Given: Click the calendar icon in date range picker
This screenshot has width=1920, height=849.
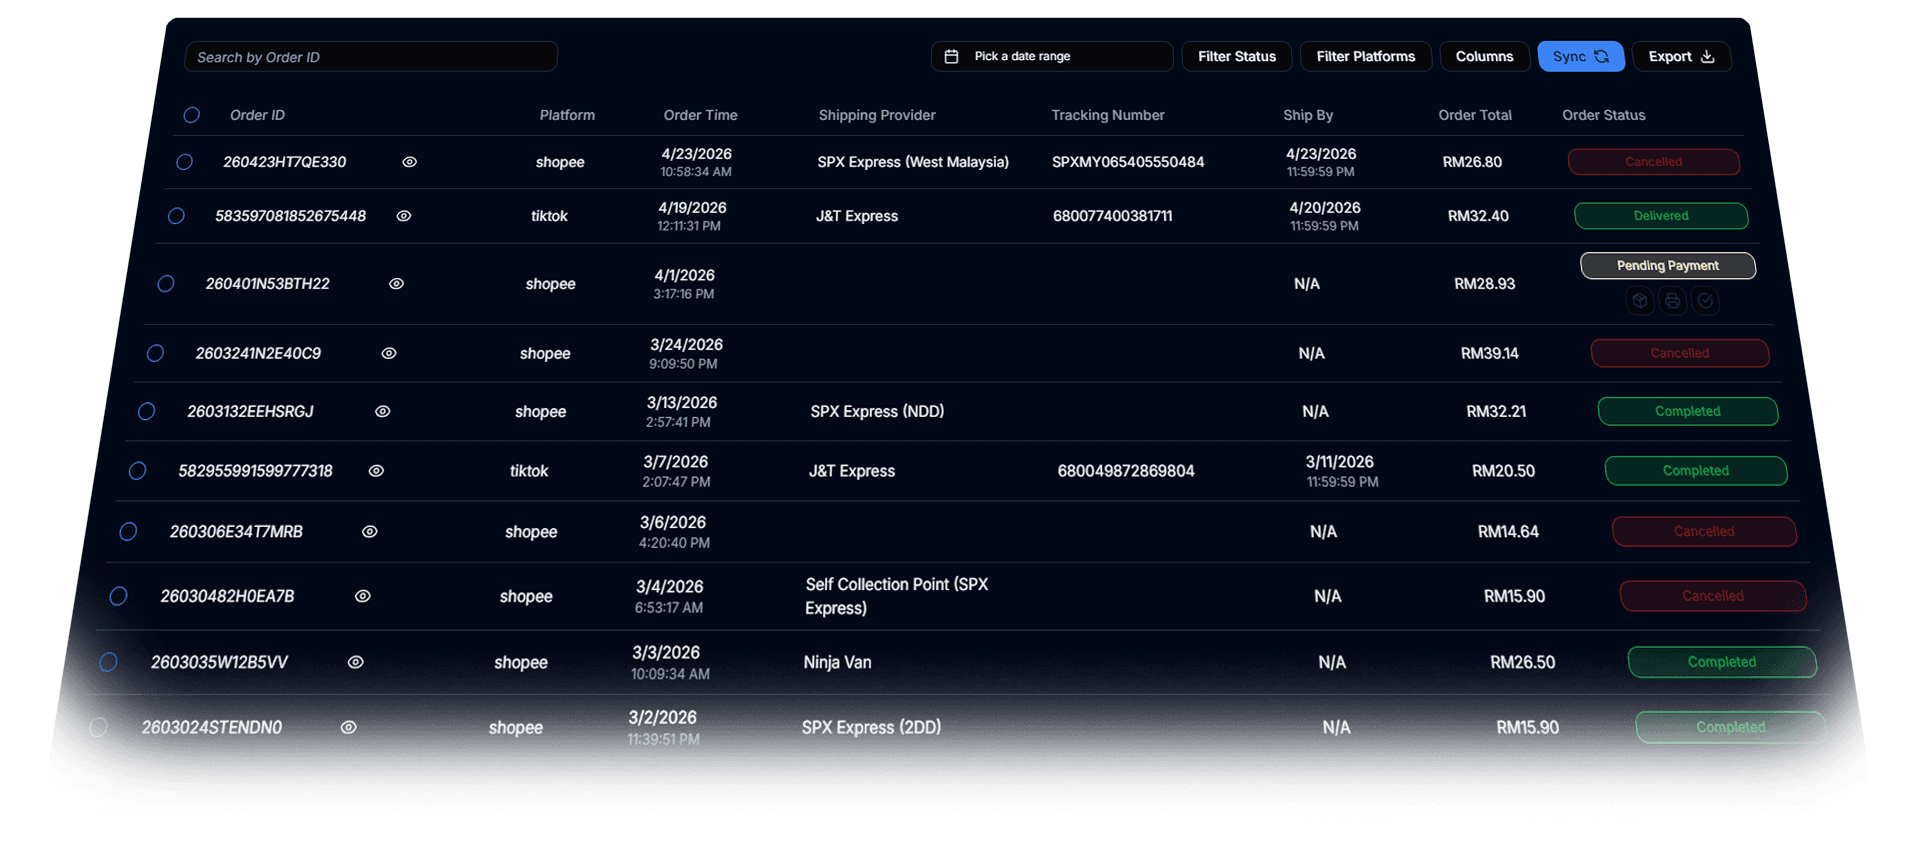Looking at the screenshot, I should click(x=951, y=56).
